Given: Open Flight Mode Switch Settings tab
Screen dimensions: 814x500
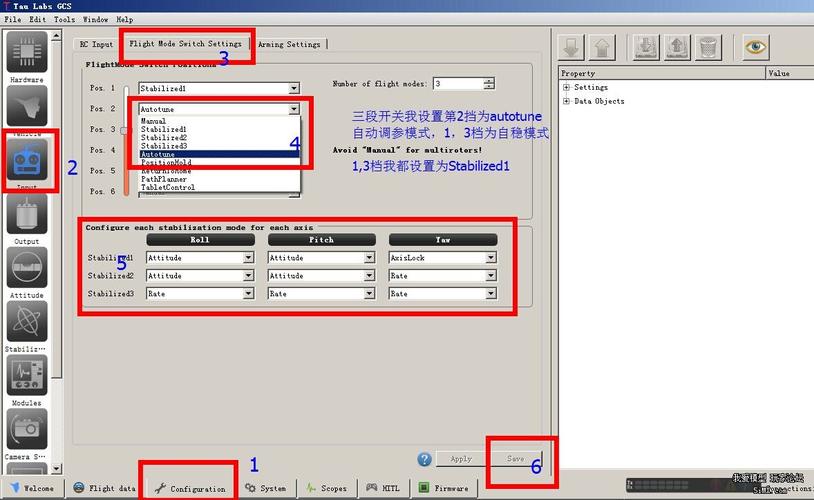Looking at the screenshot, I should [185, 44].
